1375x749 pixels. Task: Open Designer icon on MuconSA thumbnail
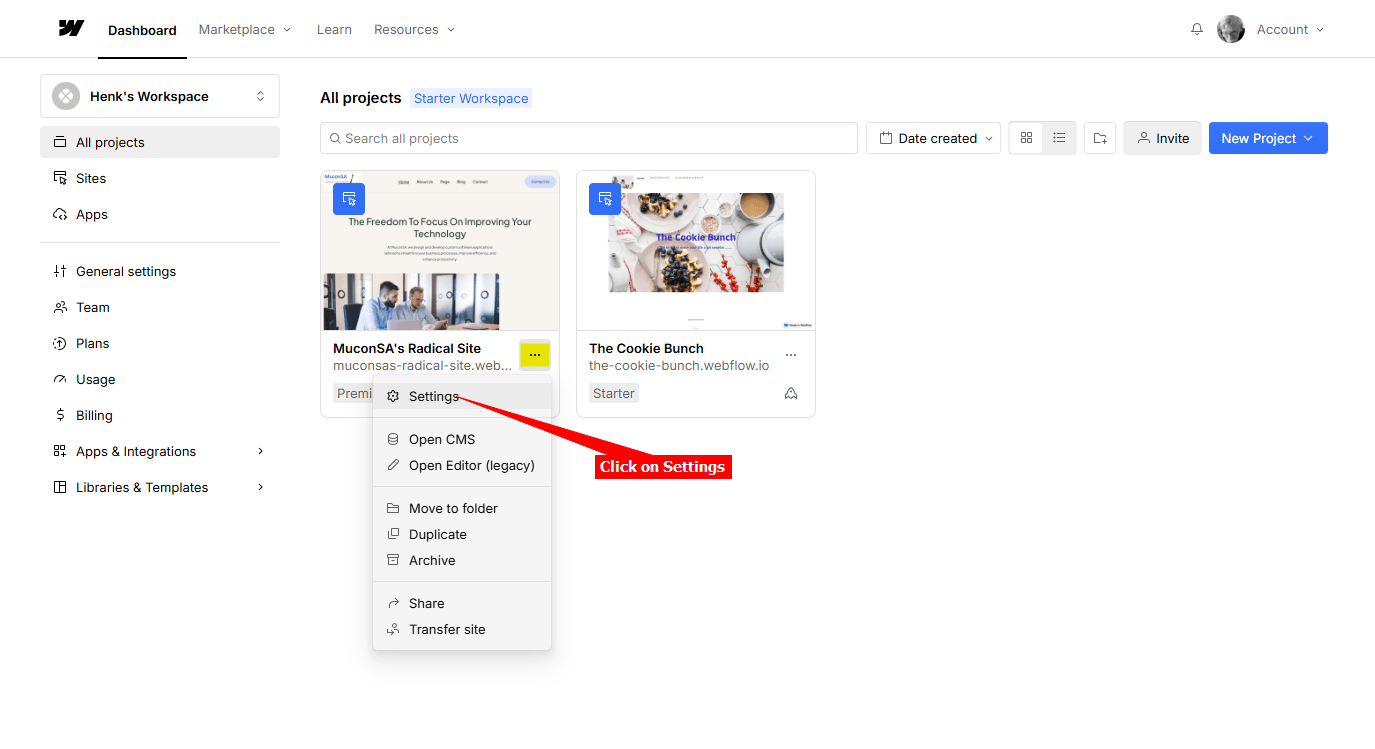point(349,199)
